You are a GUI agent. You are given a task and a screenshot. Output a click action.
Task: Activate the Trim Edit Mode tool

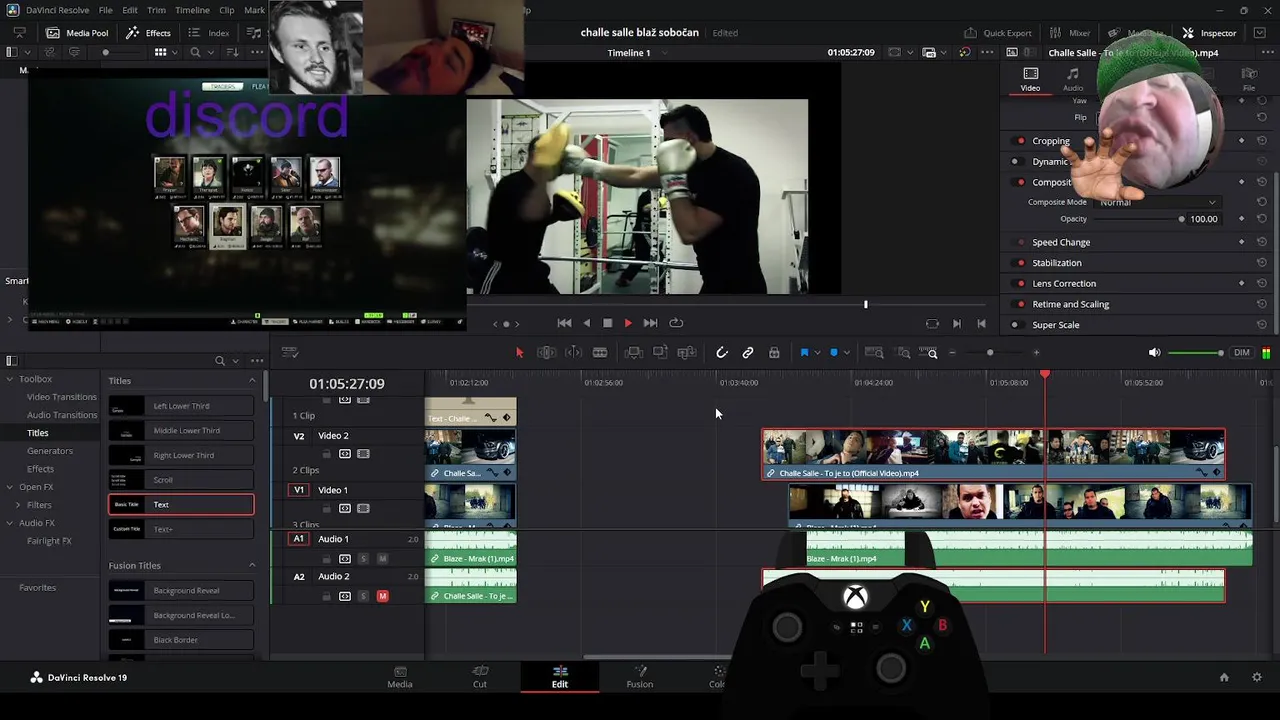coord(546,352)
